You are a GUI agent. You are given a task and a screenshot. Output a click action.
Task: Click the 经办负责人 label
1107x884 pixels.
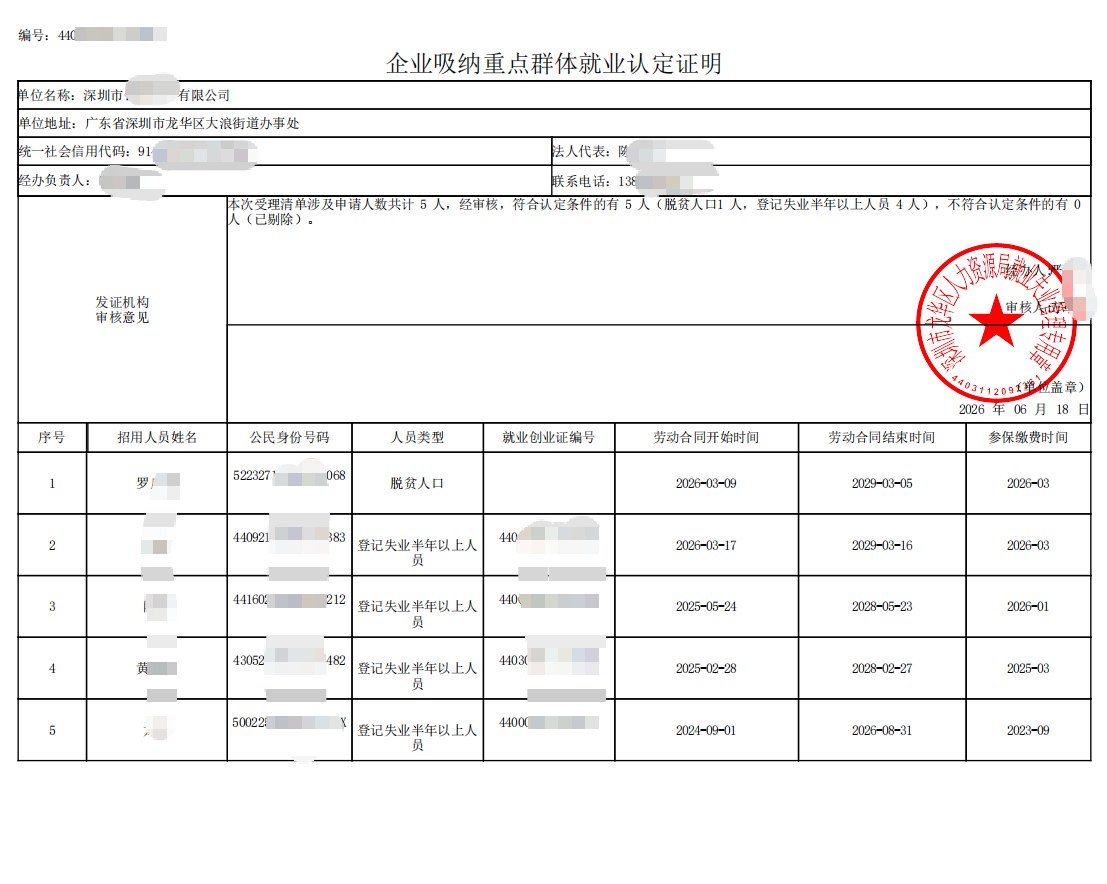click(x=54, y=181)
